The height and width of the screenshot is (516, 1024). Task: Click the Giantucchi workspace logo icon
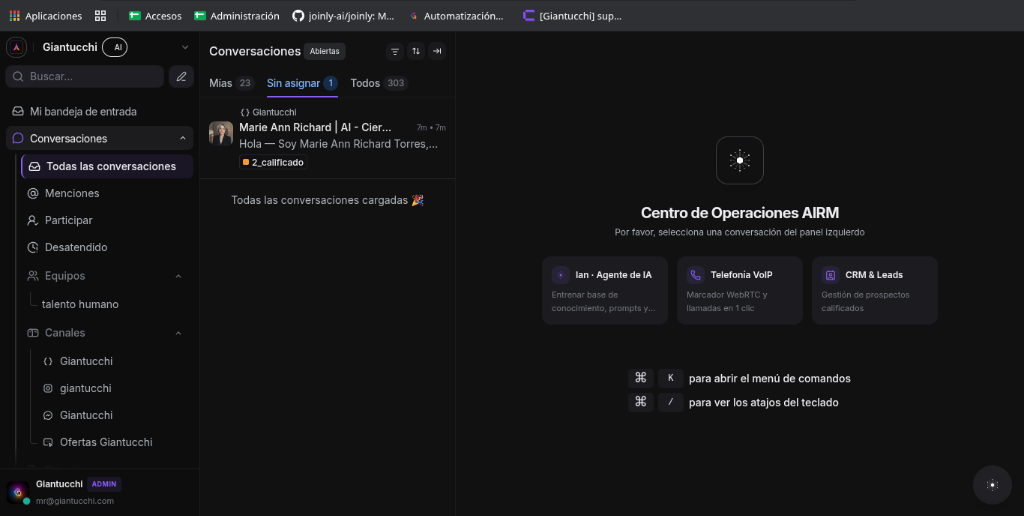click(16, 47)
